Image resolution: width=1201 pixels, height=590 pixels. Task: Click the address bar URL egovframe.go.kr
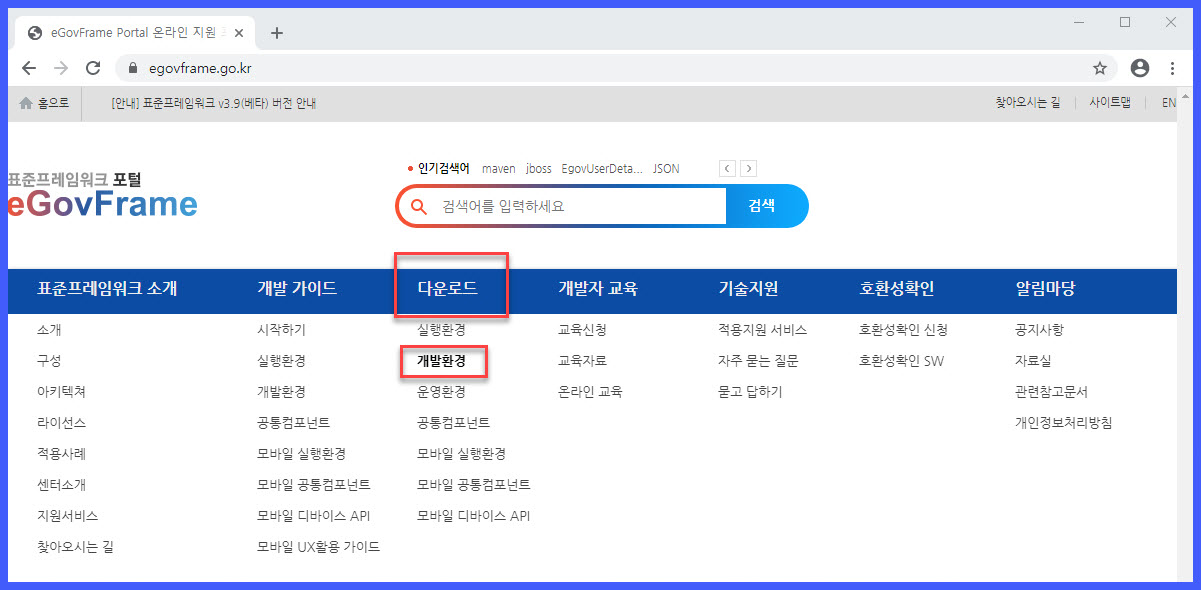201,68
